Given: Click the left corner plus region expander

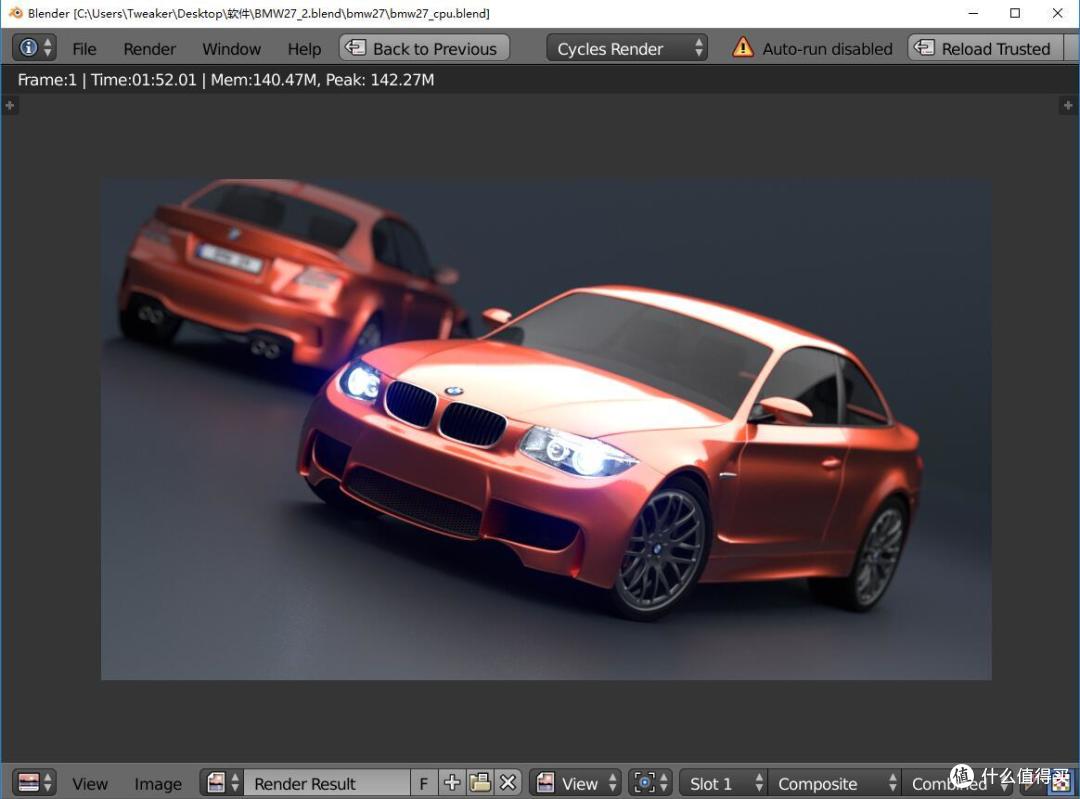Looking at the screenshot, I should [10, 105].
